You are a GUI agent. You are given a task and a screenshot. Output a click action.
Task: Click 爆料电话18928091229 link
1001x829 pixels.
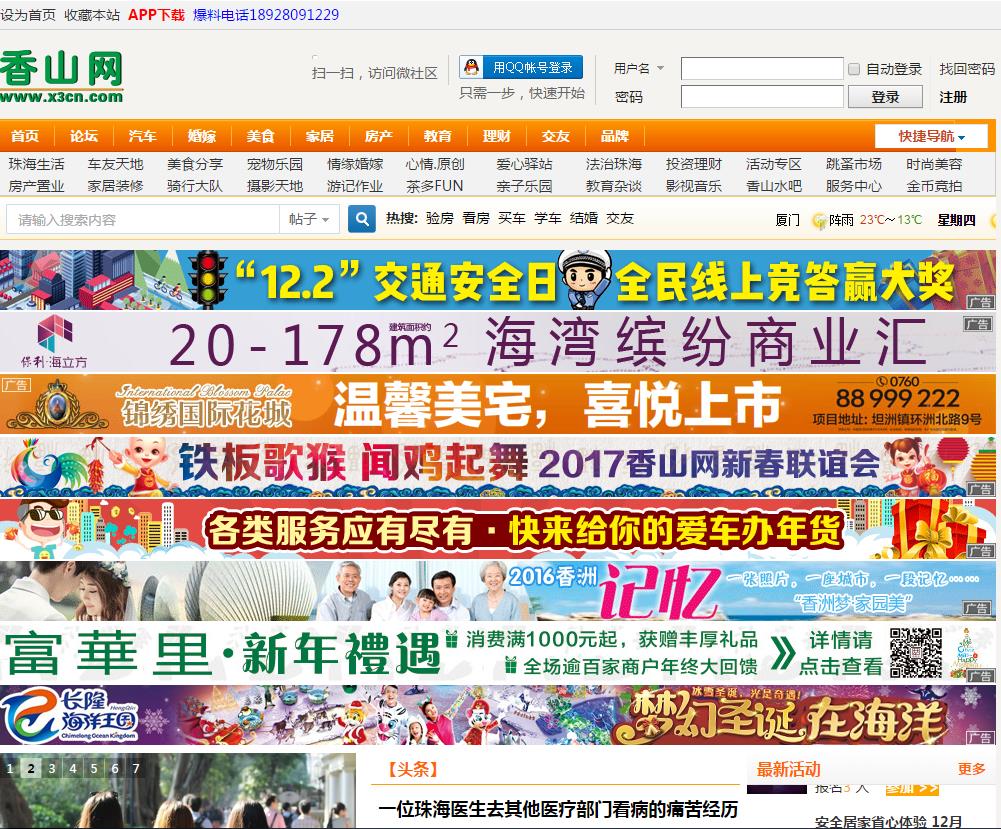coord(266,15)
